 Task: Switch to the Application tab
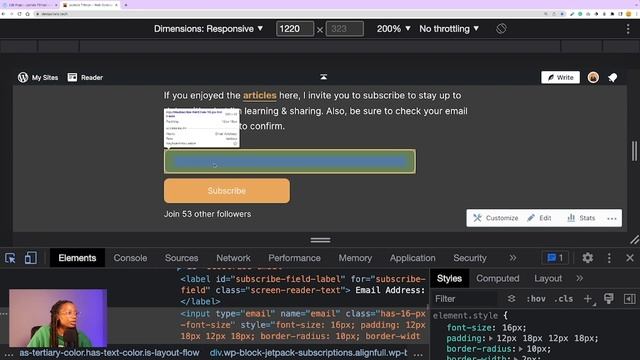(x=412, y=258)
